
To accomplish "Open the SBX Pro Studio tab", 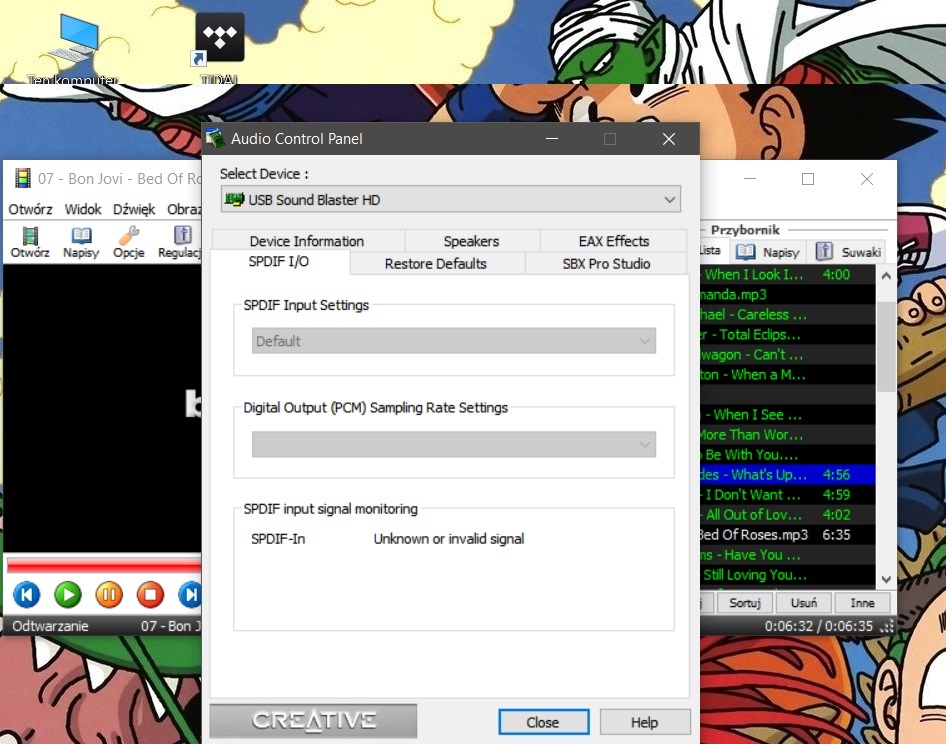I will pos(606,264).
